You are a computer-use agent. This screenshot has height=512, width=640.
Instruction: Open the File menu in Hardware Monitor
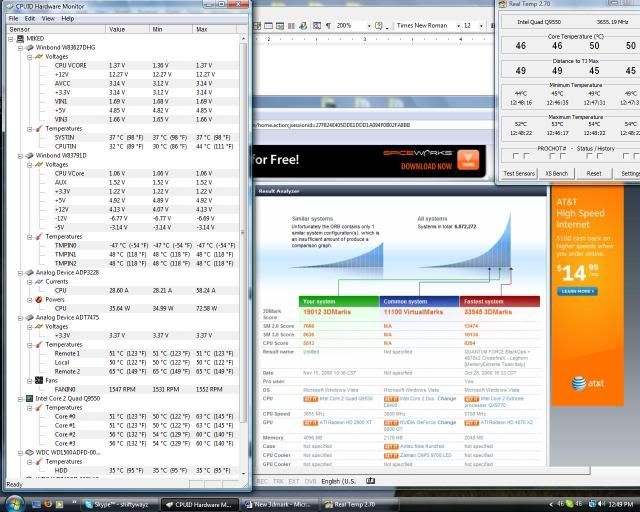(13, 18)
